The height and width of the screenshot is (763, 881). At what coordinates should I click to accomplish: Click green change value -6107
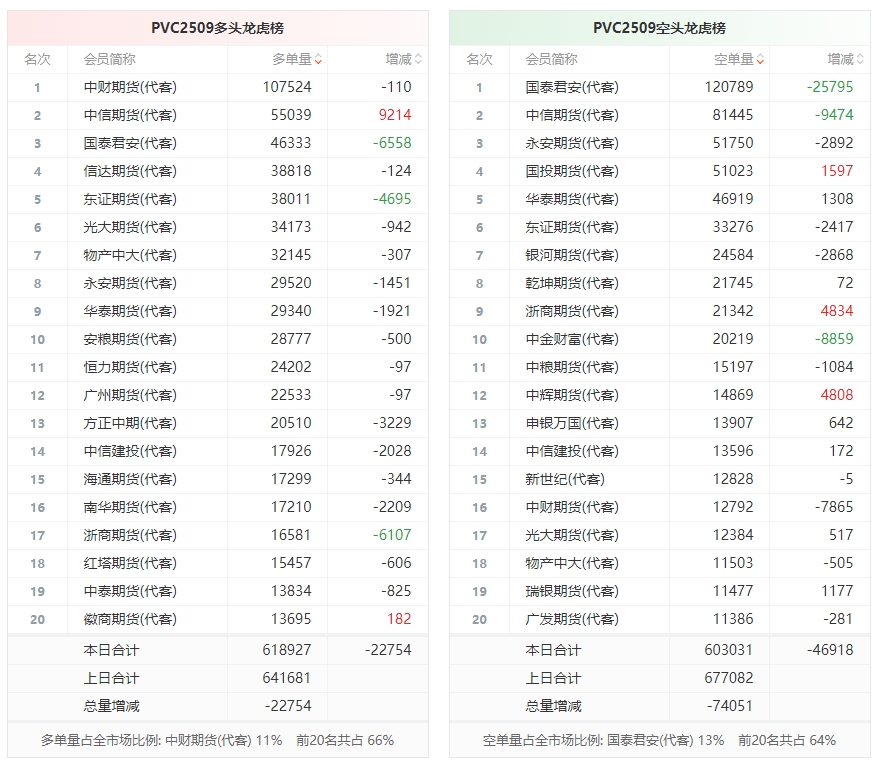pos(392,535)
